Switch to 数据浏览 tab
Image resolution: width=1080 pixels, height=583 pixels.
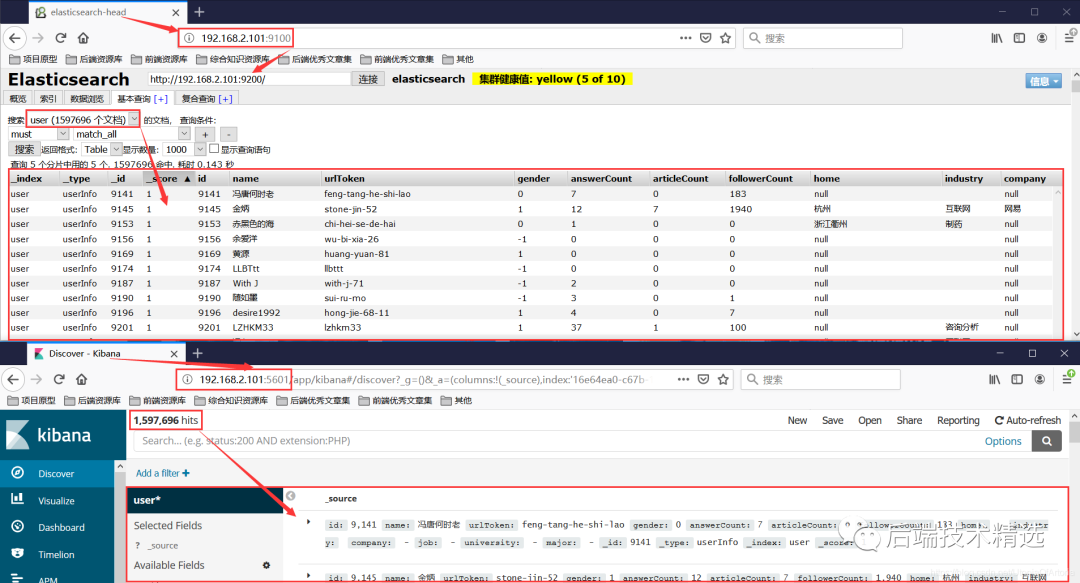pyautogui.click(x=87, y=99)
